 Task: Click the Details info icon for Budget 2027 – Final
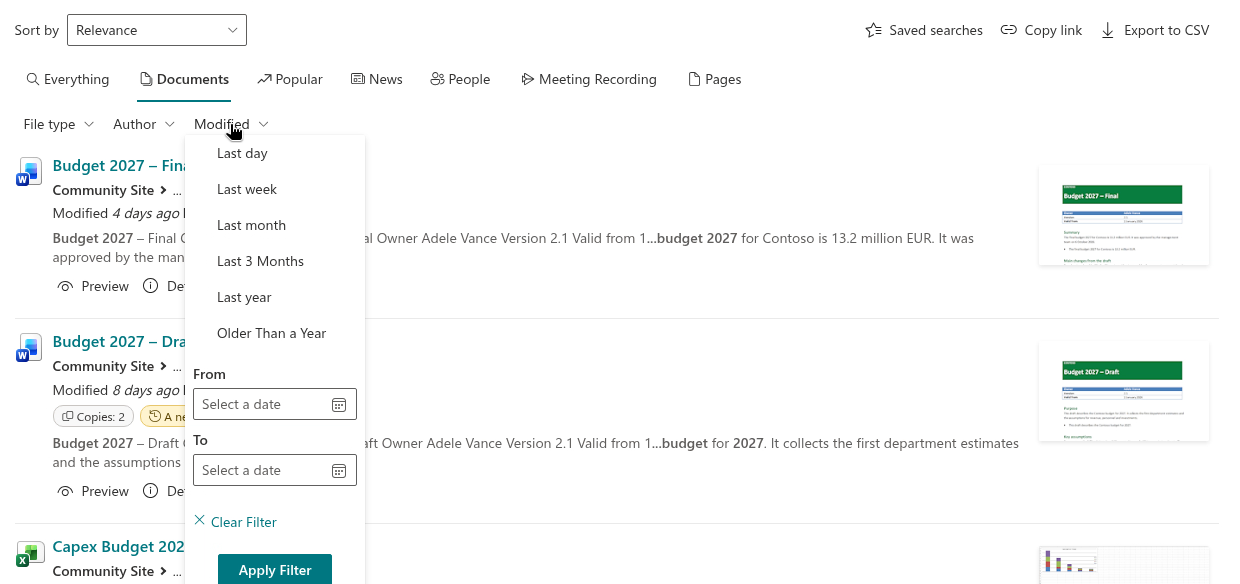point(151,286)
